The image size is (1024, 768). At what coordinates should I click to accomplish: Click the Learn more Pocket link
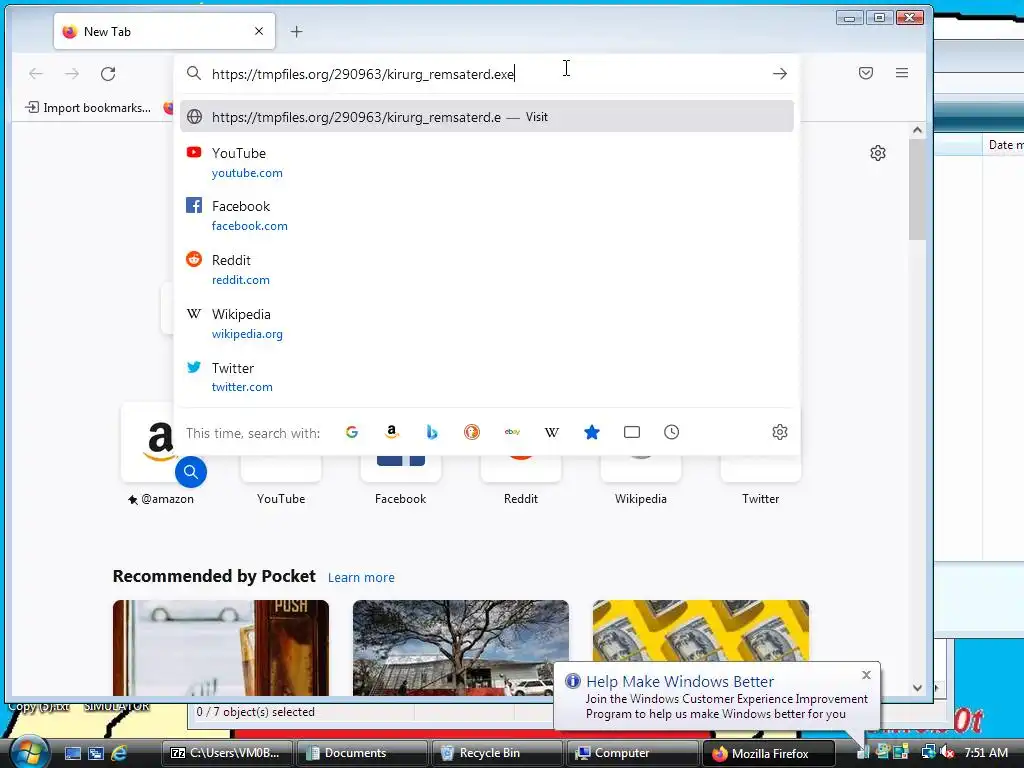(361, 577)
